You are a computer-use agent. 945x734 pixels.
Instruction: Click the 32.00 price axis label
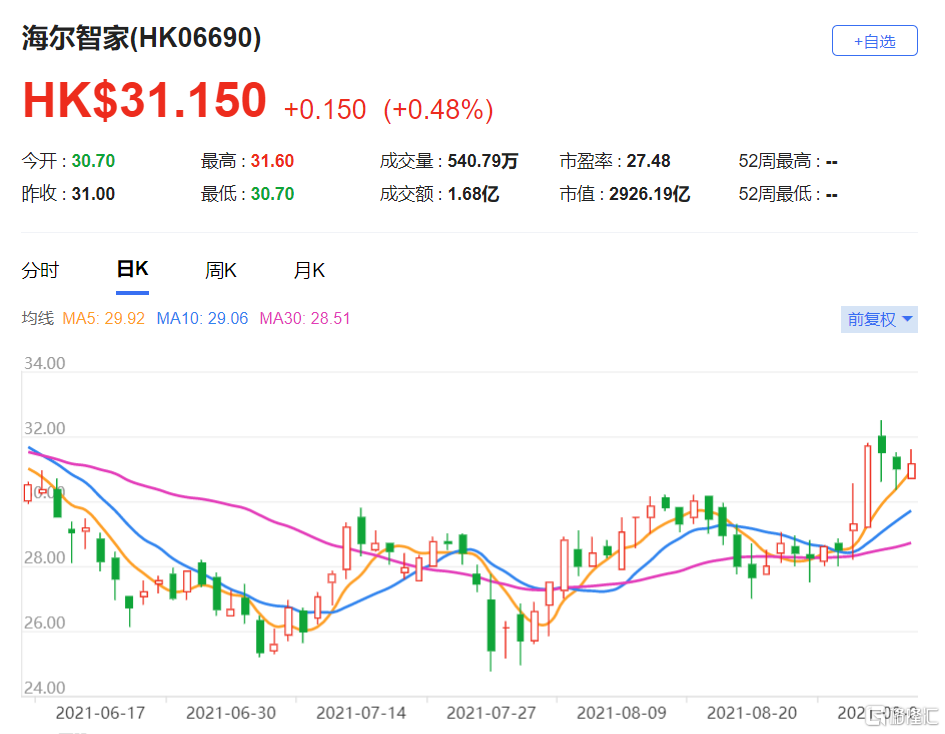(x=44, y=428)
